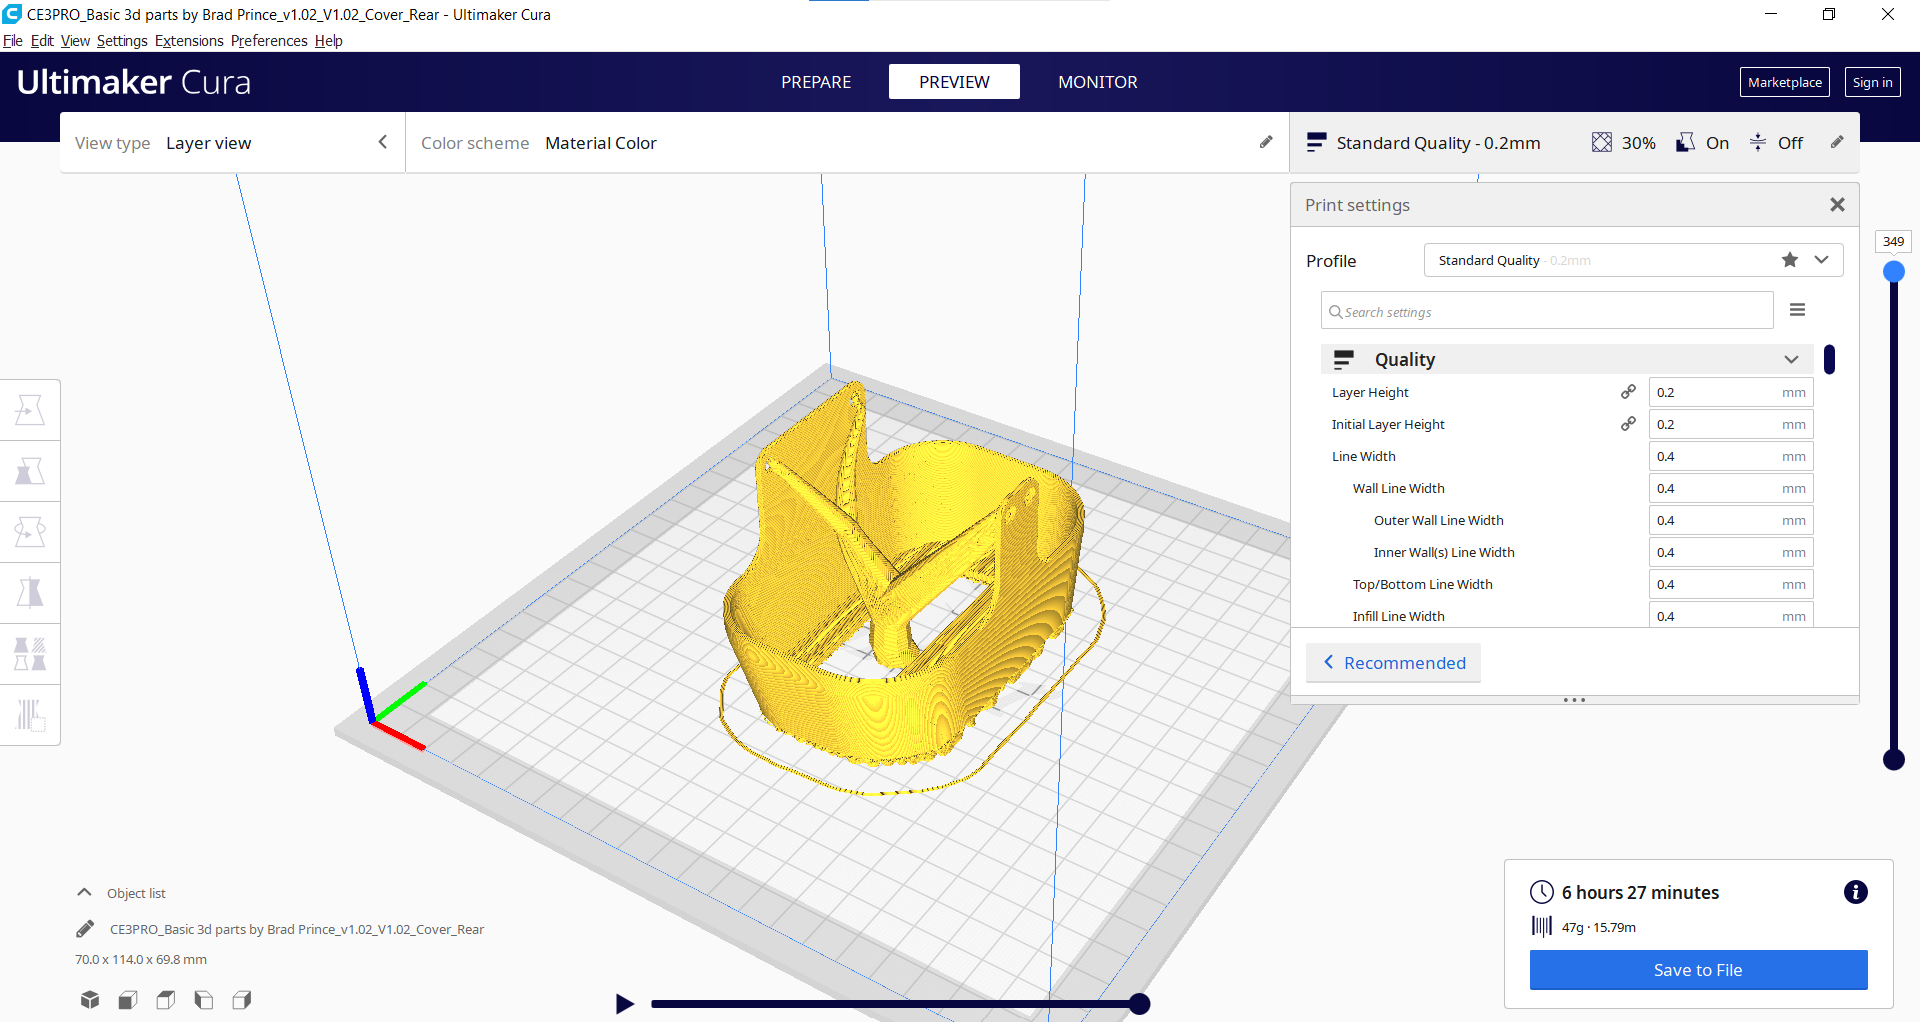Close the Print settings panel
The height and width of the screenshot is (1022, 1920).
[x=1837, y=204]
